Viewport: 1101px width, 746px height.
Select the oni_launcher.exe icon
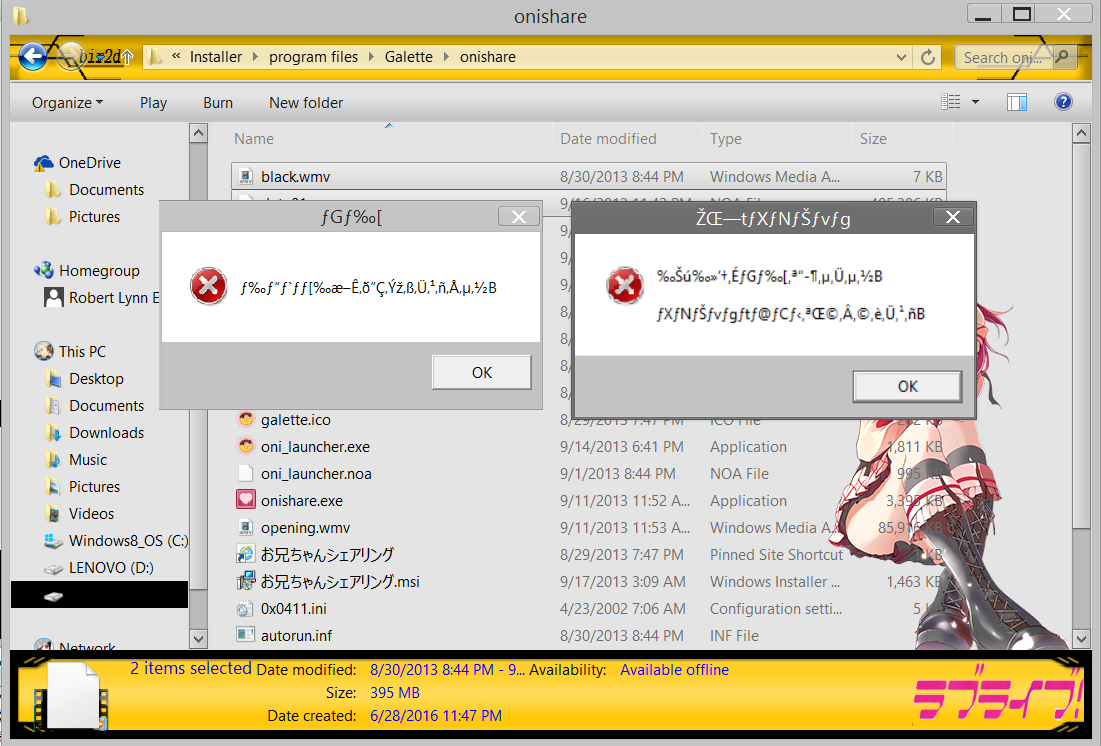point(245,446)
